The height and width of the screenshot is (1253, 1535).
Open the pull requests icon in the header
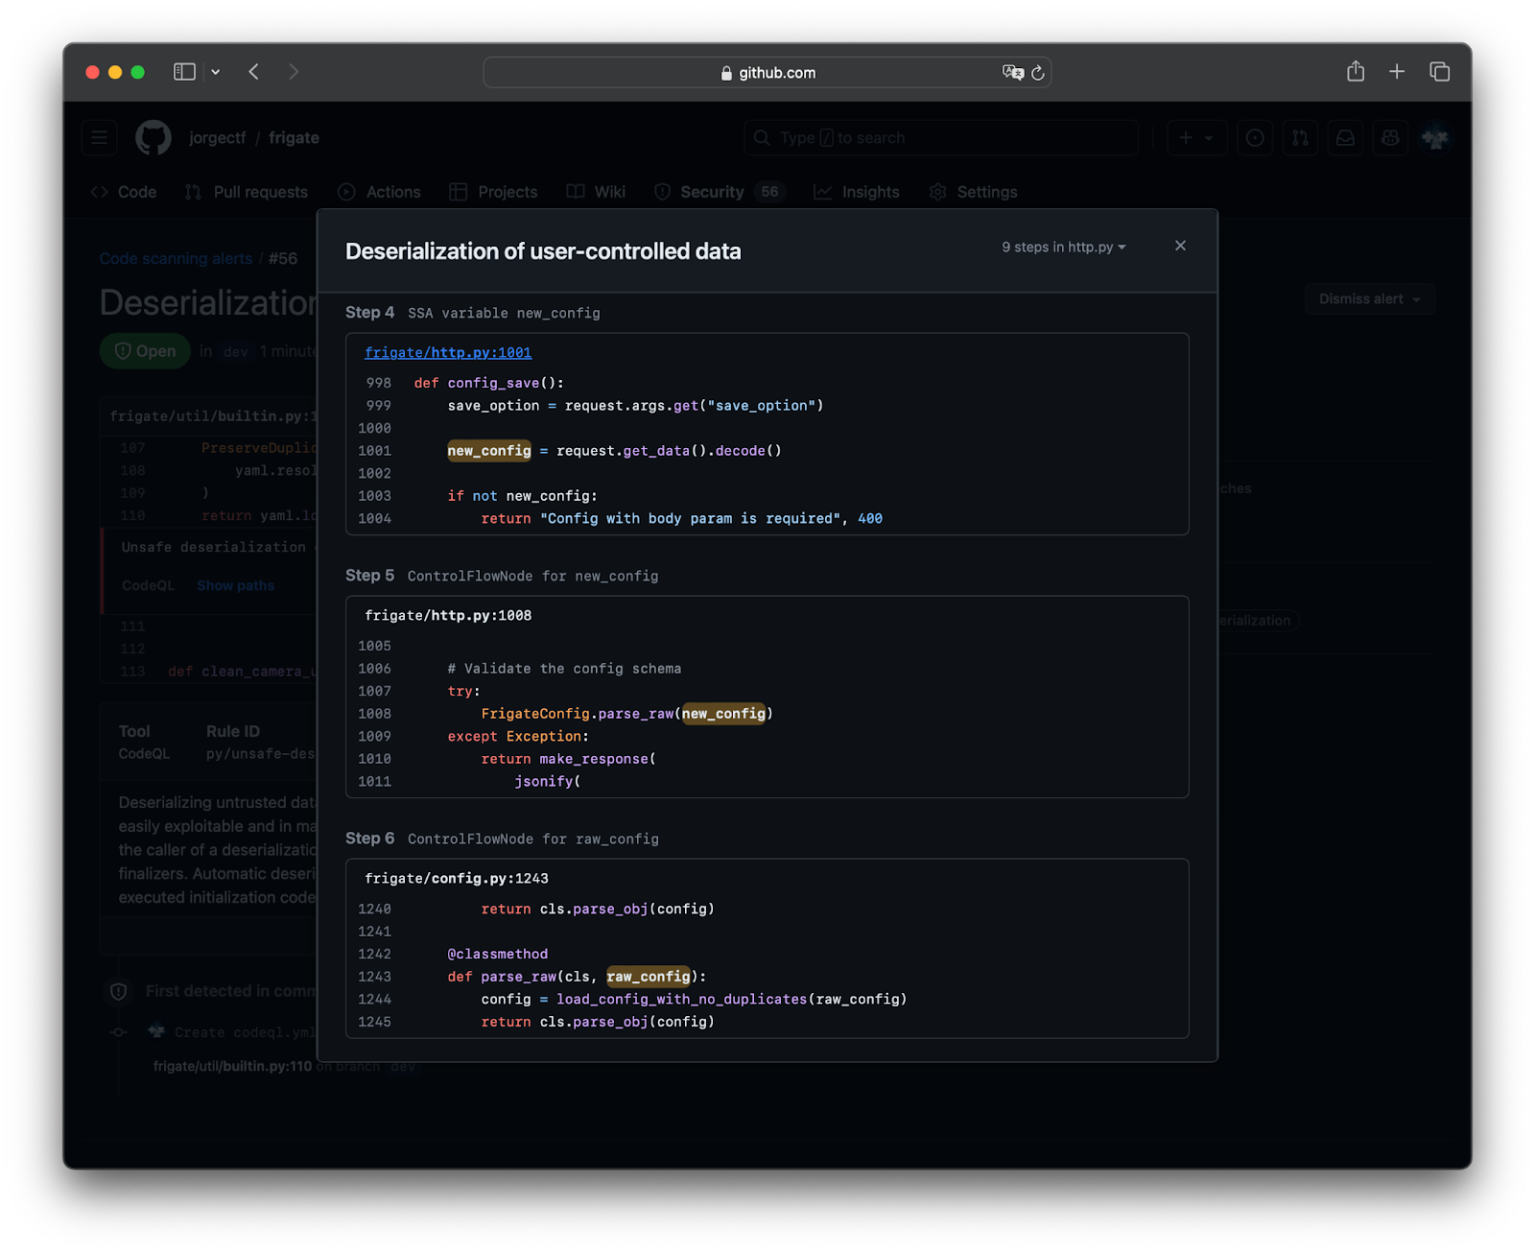[1300, 137]
